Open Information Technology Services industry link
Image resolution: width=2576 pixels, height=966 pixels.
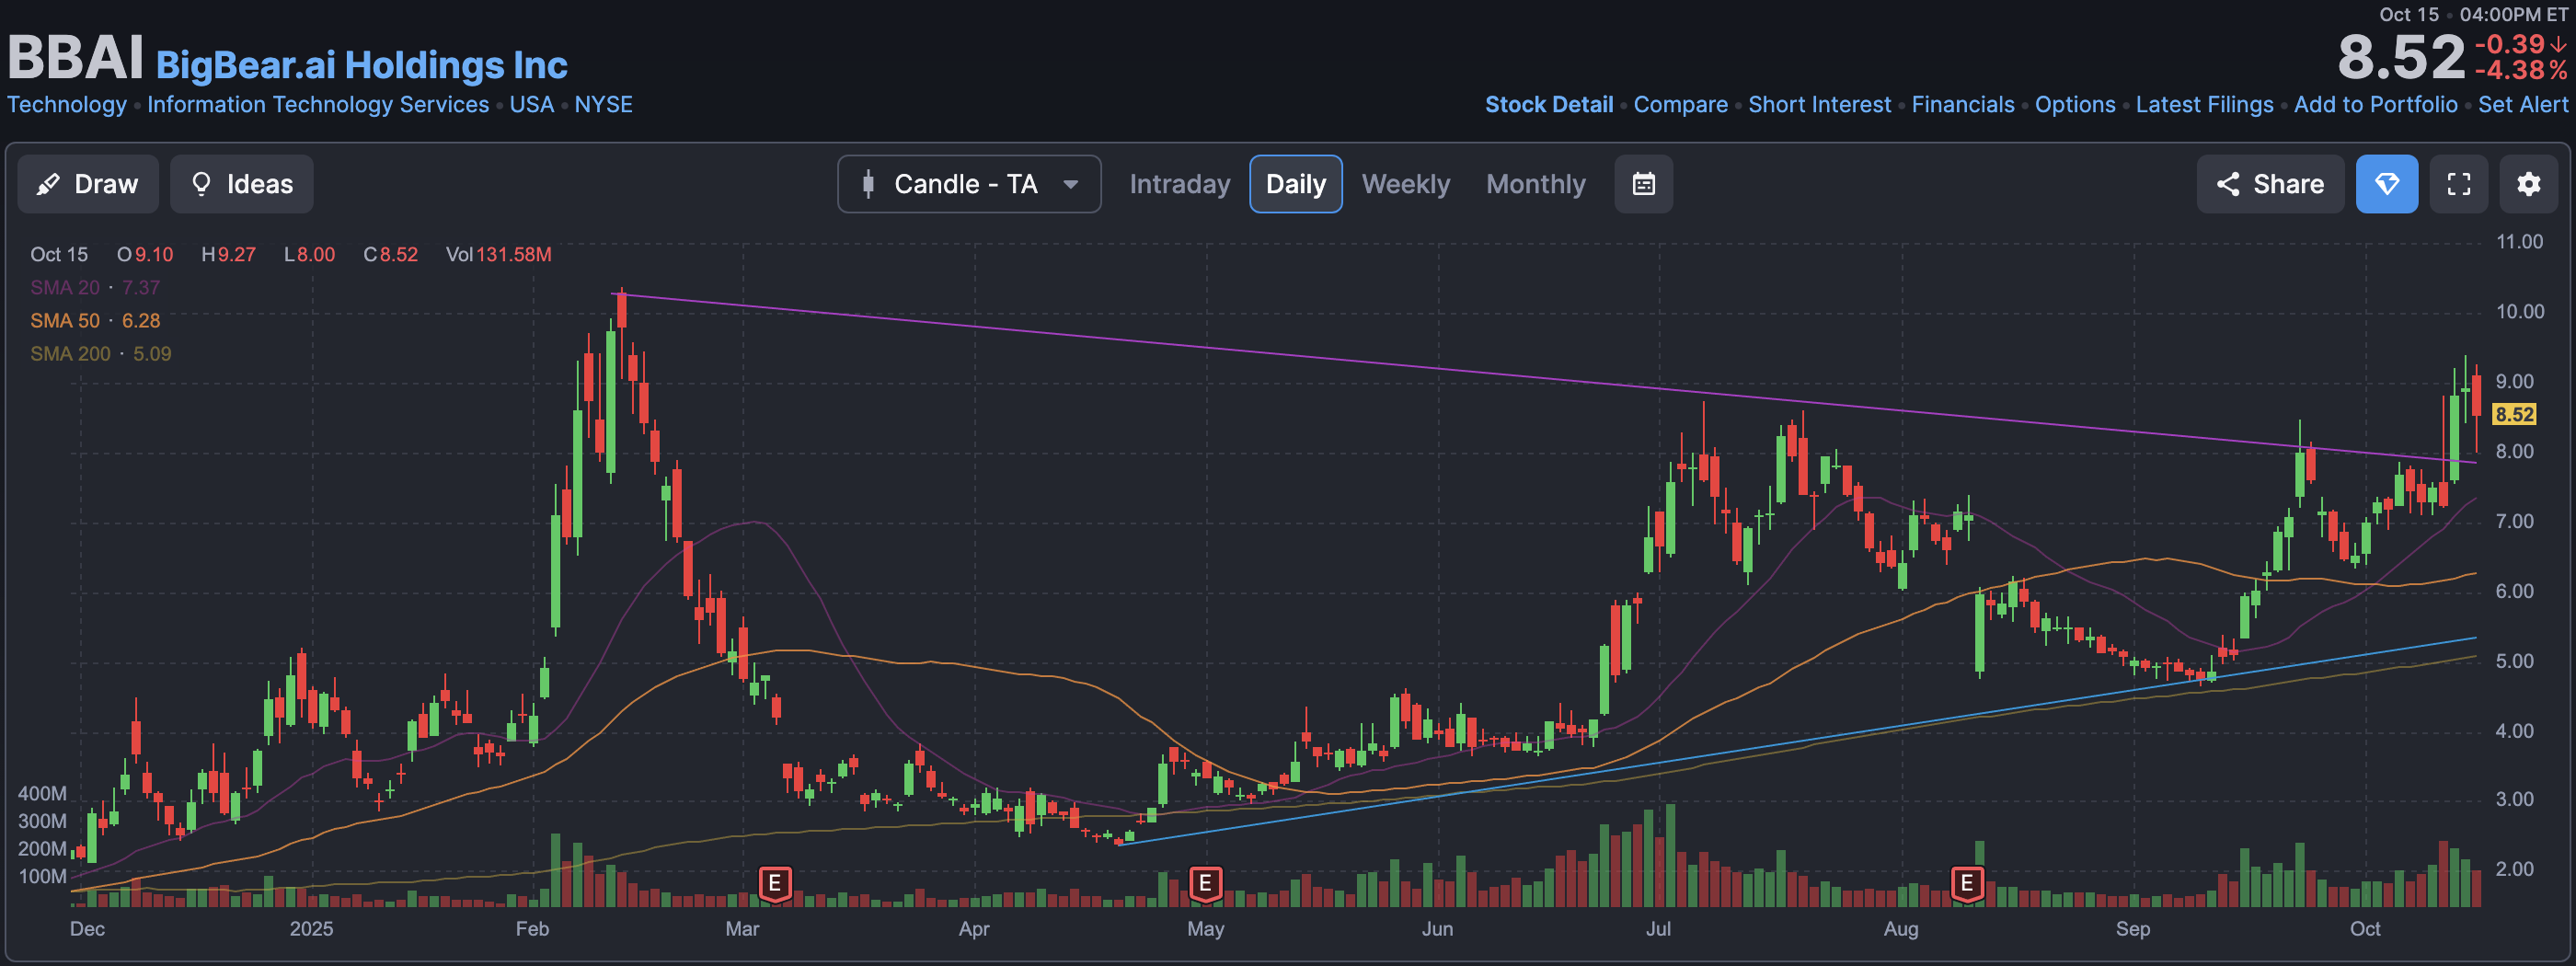click(318, 105)
